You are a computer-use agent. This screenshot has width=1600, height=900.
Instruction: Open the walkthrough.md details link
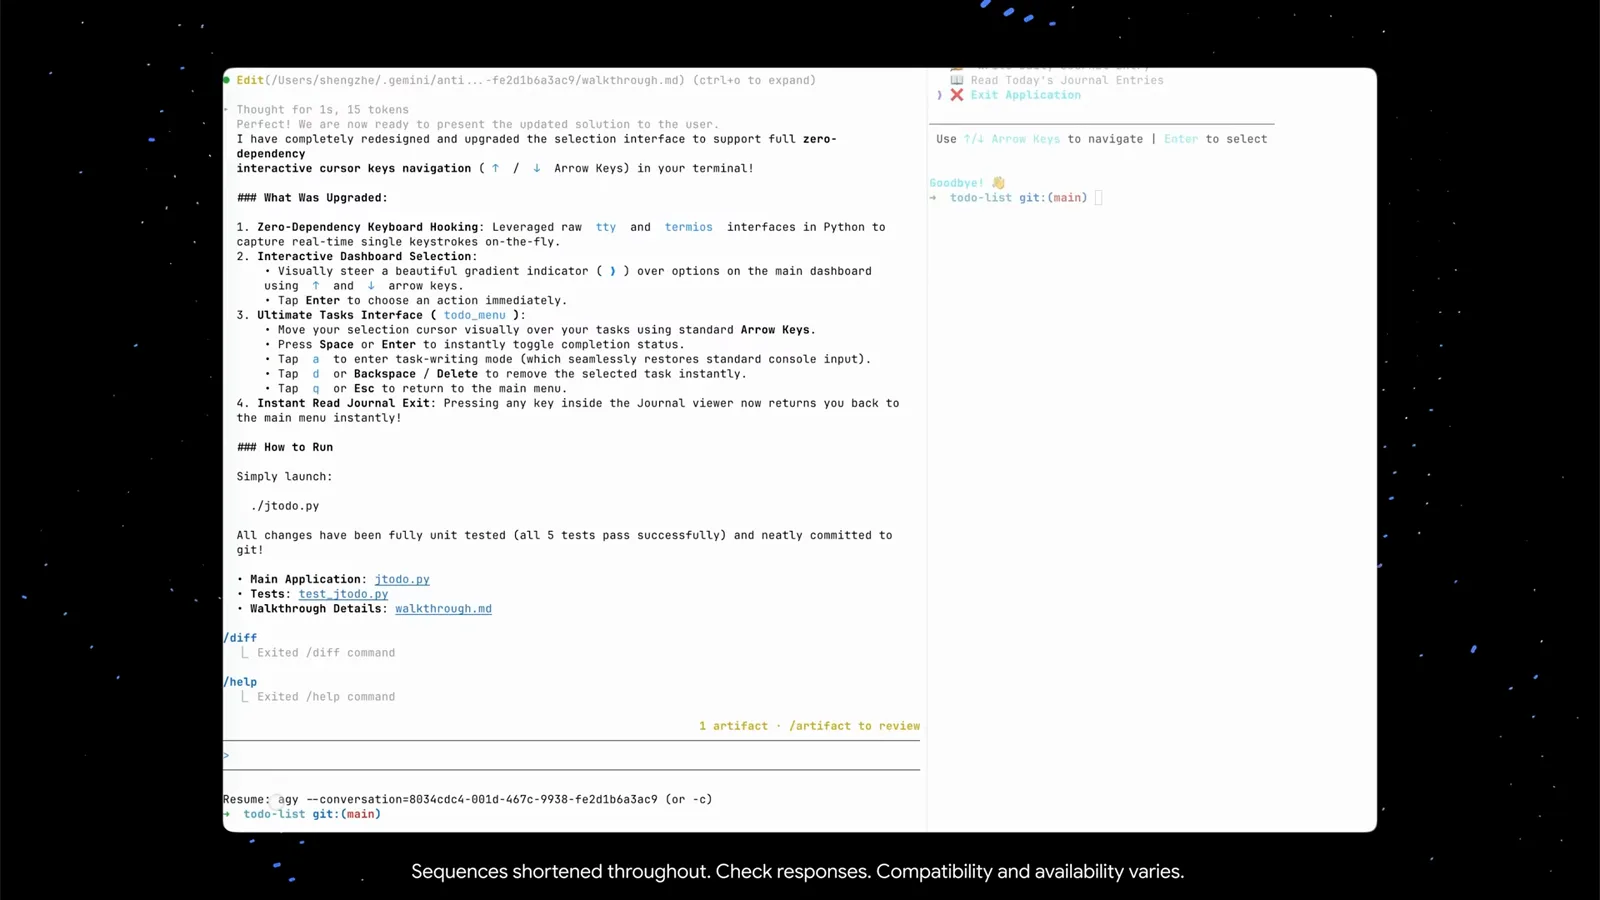coord(443,608)
